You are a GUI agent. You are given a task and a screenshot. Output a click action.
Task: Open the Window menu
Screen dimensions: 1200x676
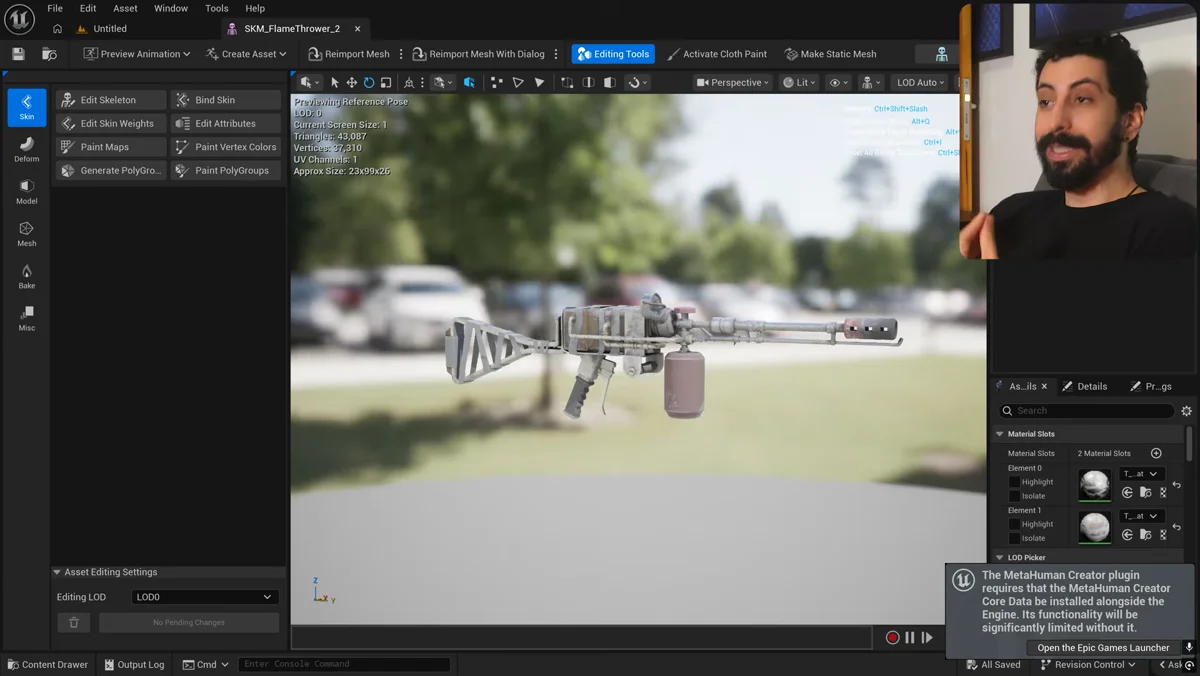point(171,8)
